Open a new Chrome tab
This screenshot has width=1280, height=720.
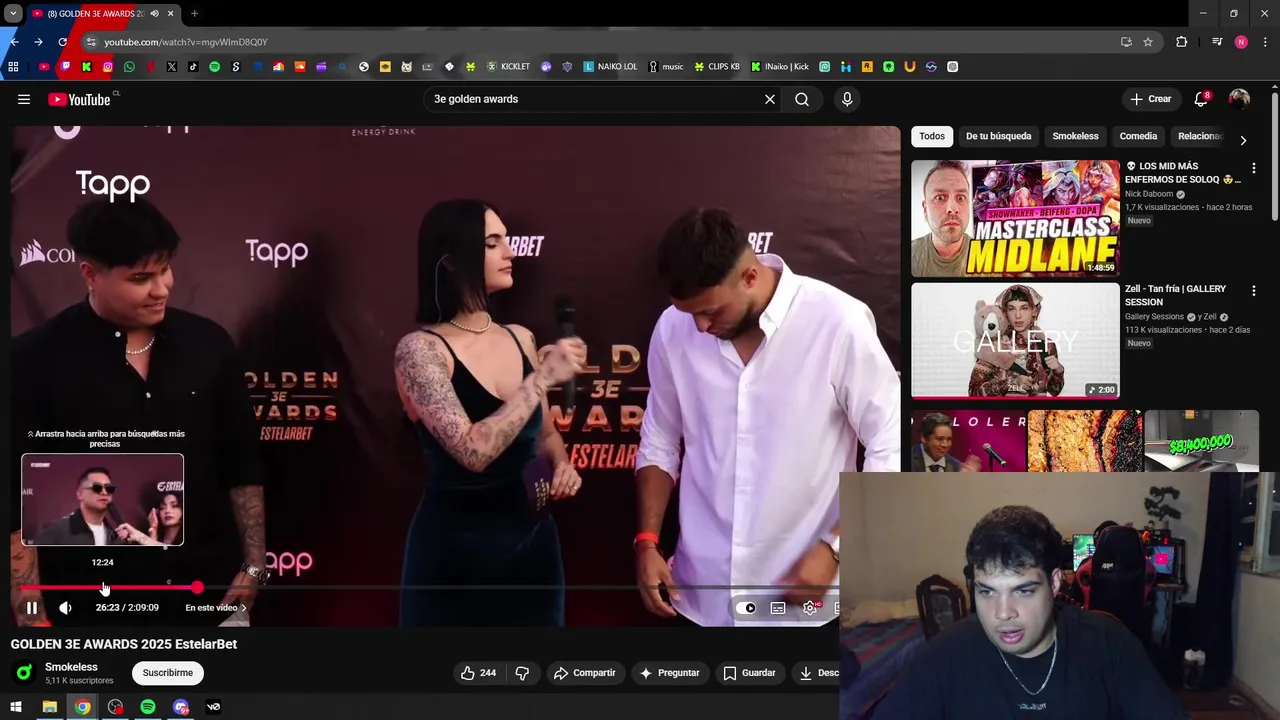[194, 14]
